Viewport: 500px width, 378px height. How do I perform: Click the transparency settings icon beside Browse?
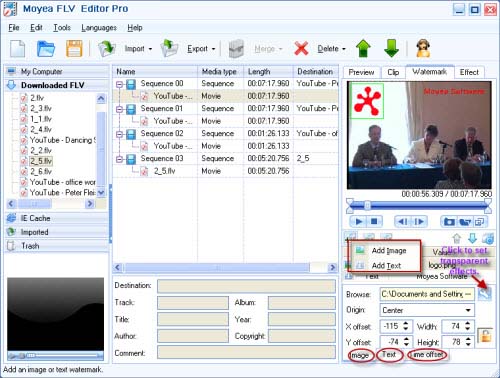tap(484, 294)
